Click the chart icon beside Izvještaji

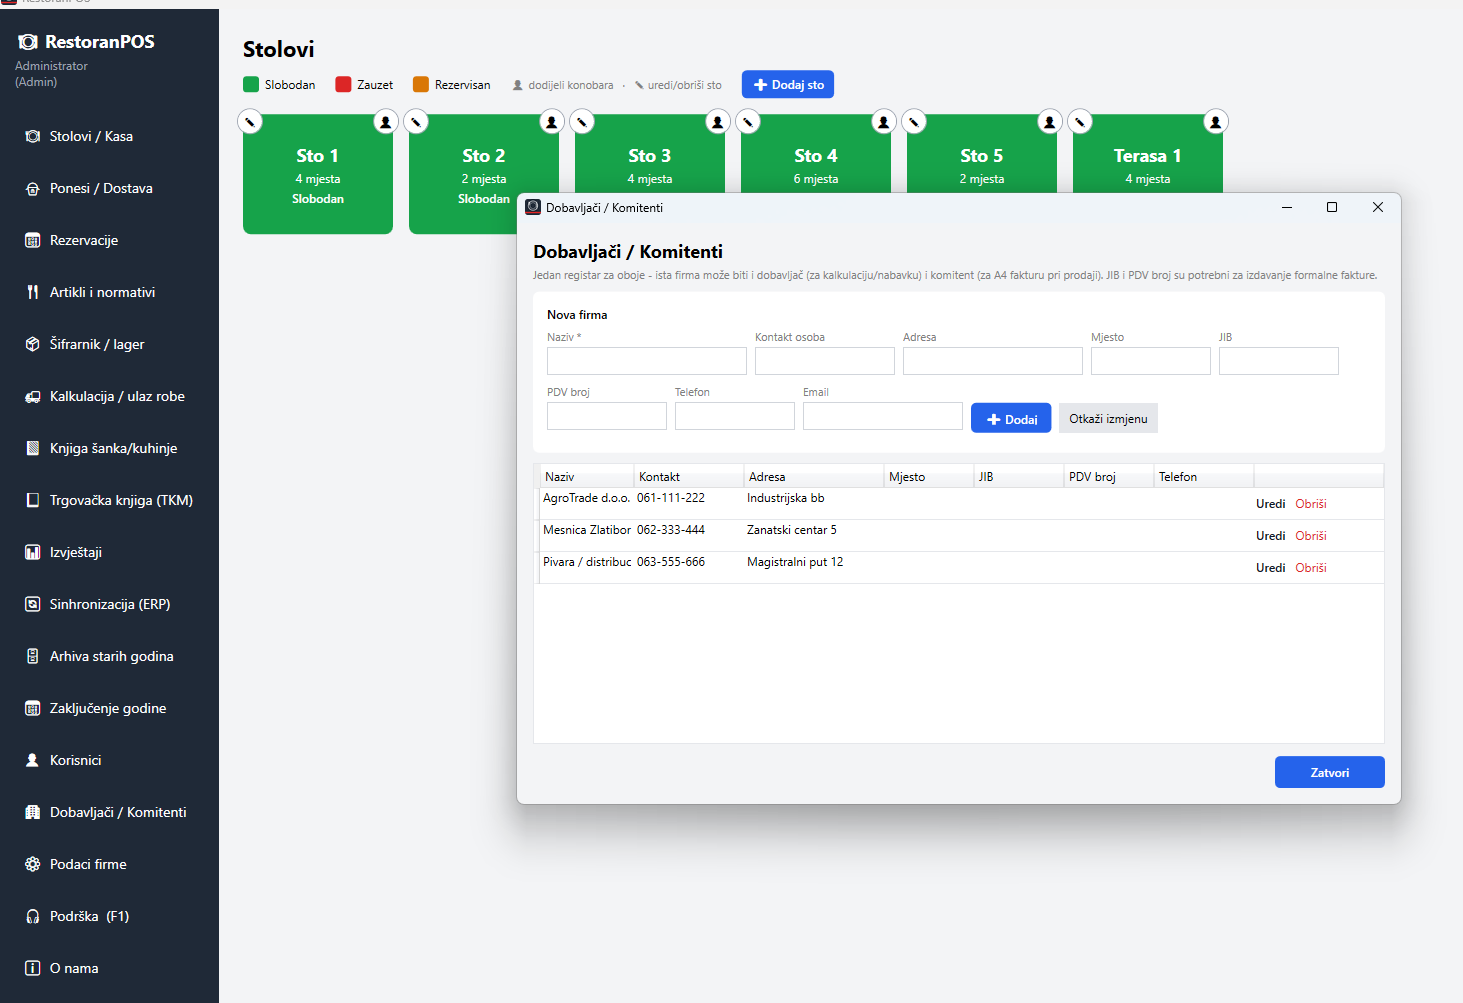click(x=32, y=552)
